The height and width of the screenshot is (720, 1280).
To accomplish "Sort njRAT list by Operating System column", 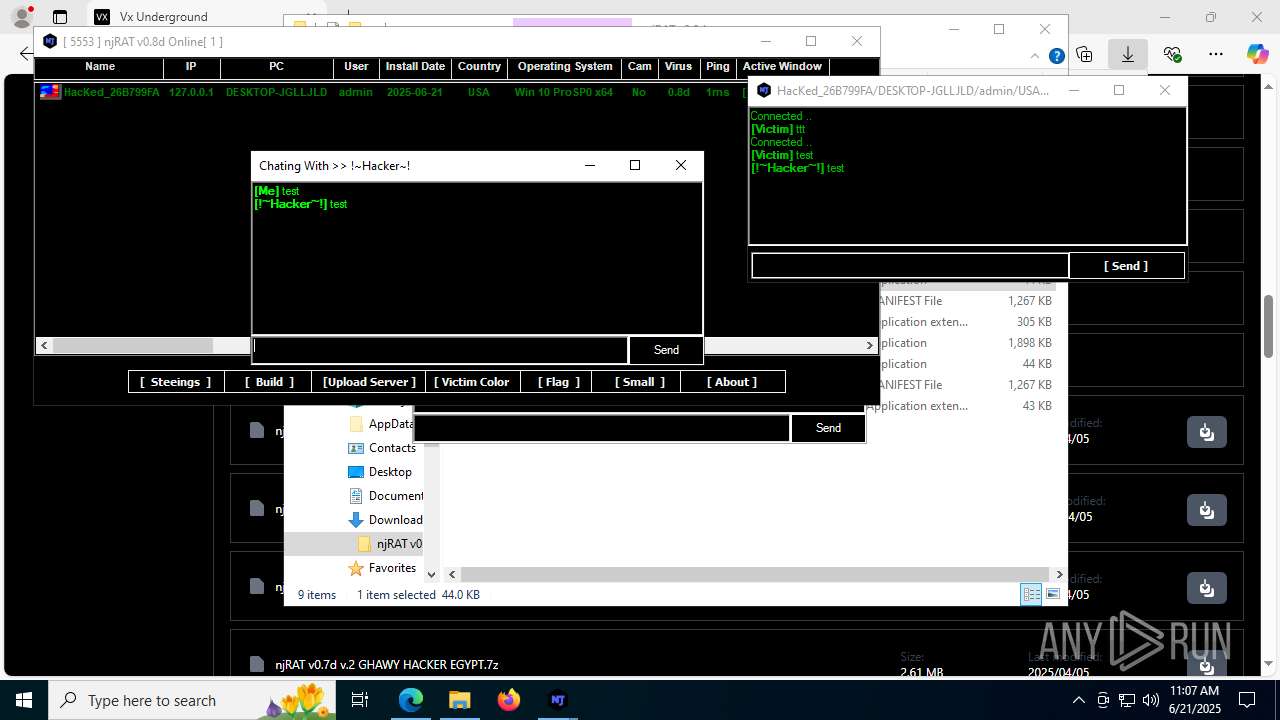I will pos(565,66).
